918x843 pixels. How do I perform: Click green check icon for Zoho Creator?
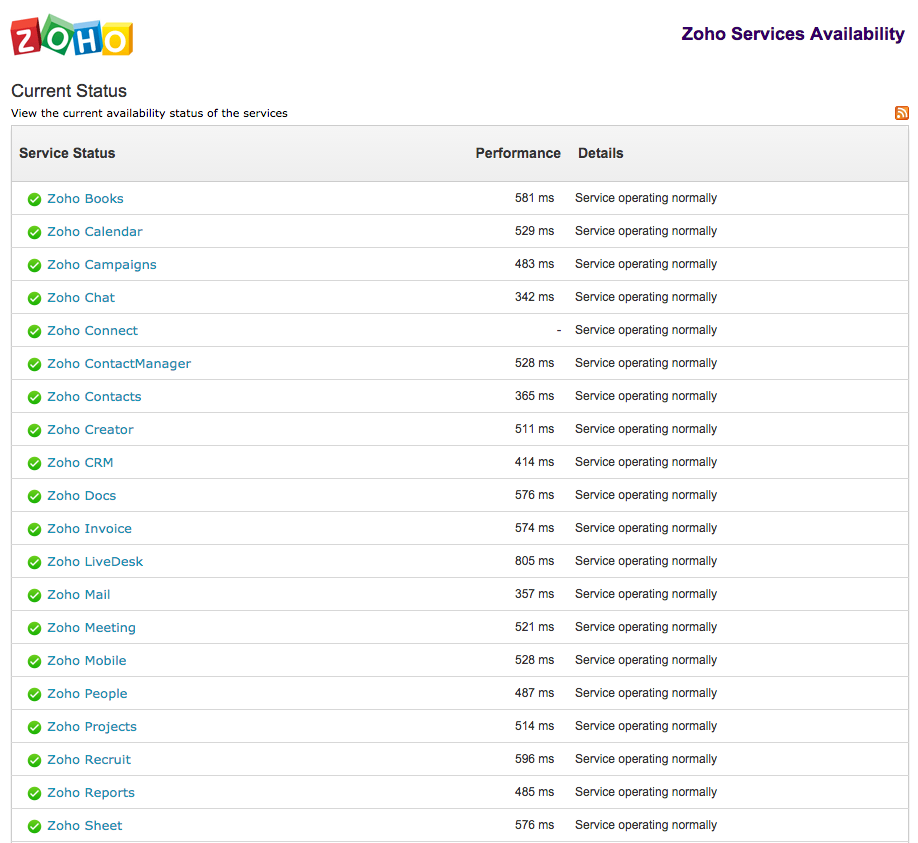35,430
